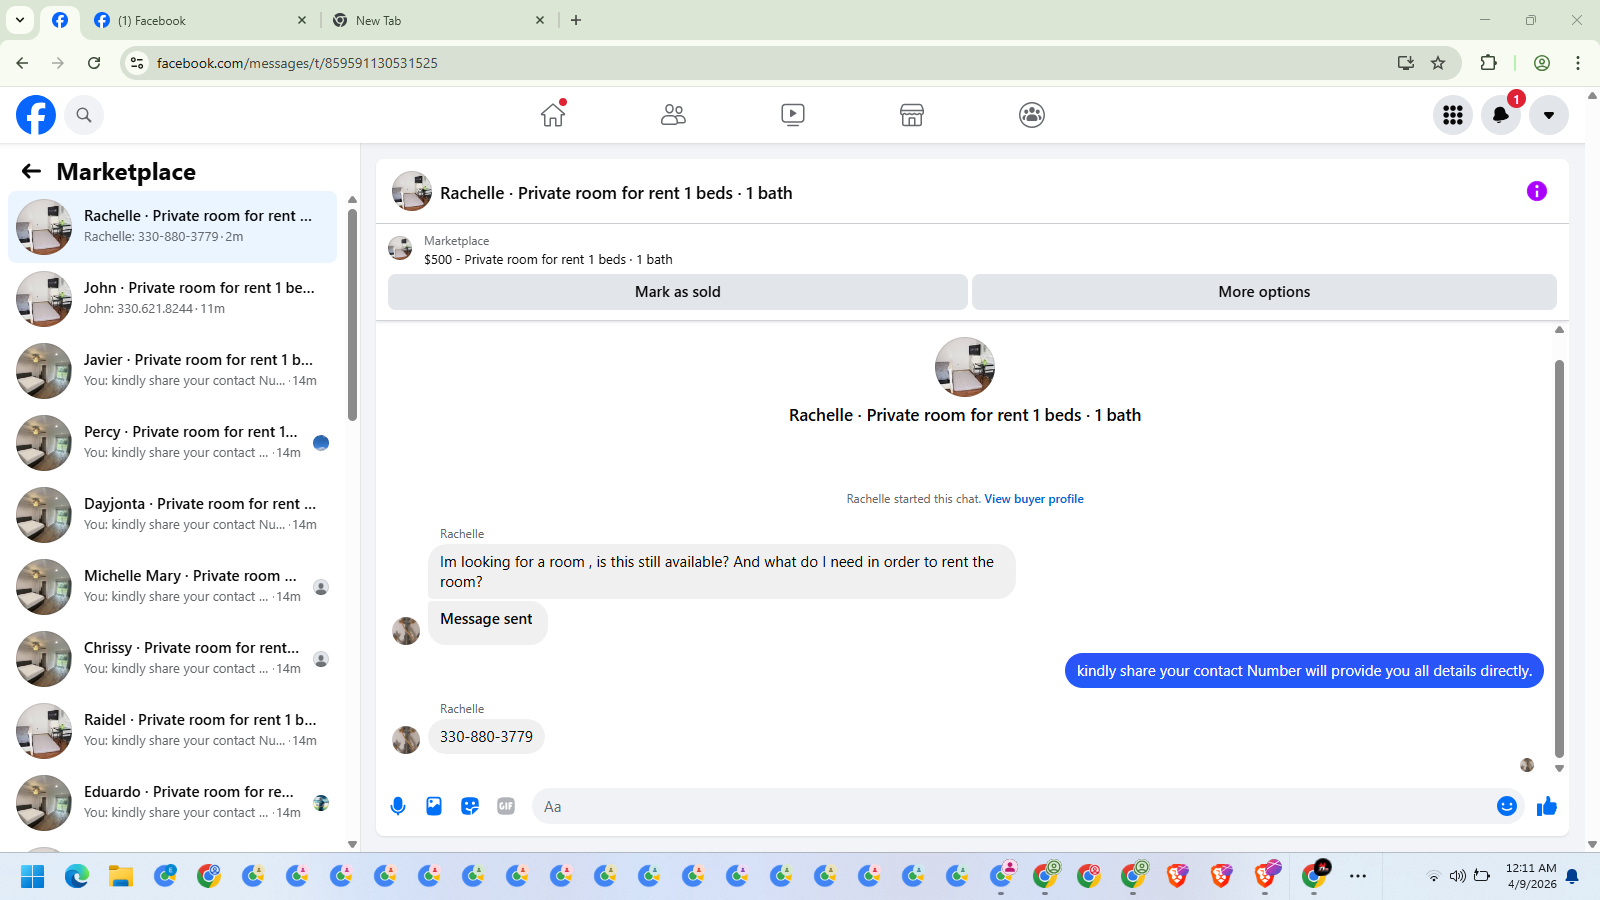Viewport: 1600px width, 900px height.
Task: Click the large listing photo in chat
Action: [965, 367]
